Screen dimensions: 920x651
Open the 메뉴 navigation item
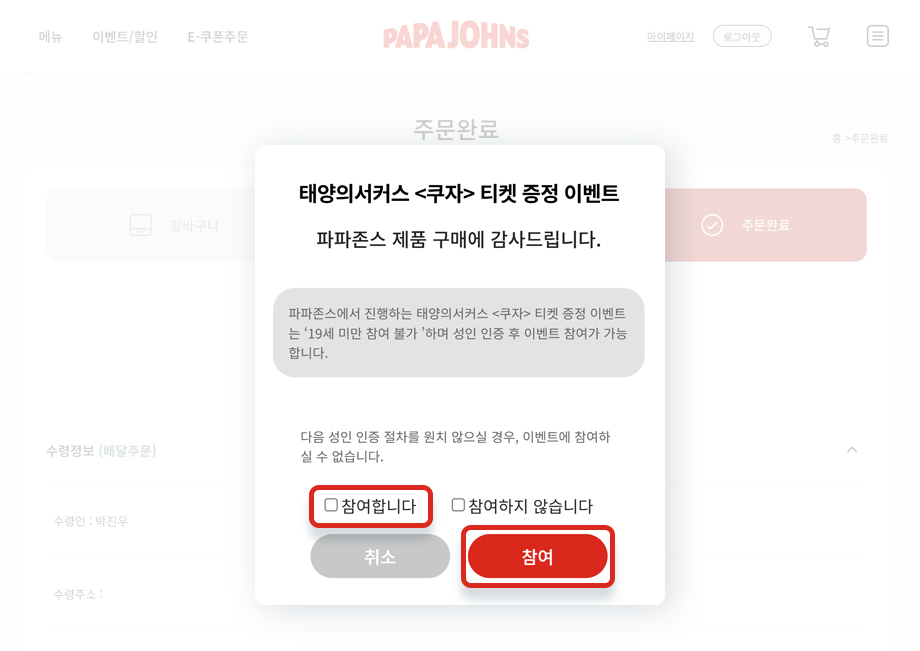51,37
